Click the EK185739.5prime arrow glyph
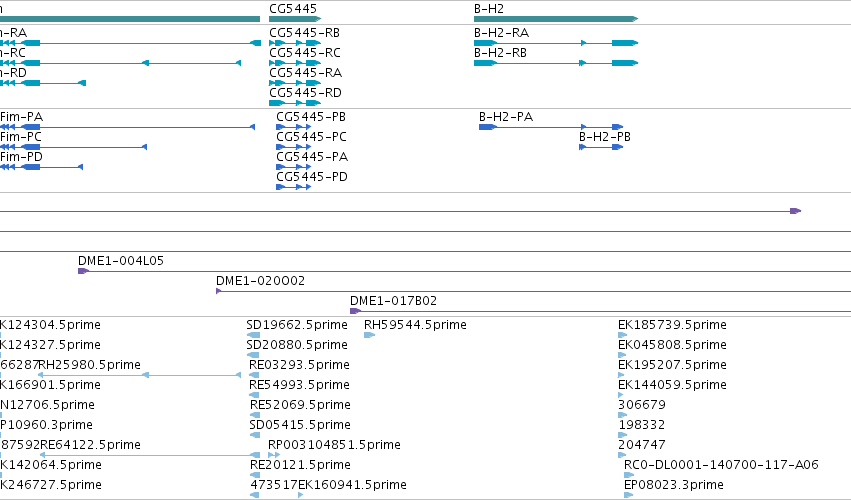 tap(623, 335)
